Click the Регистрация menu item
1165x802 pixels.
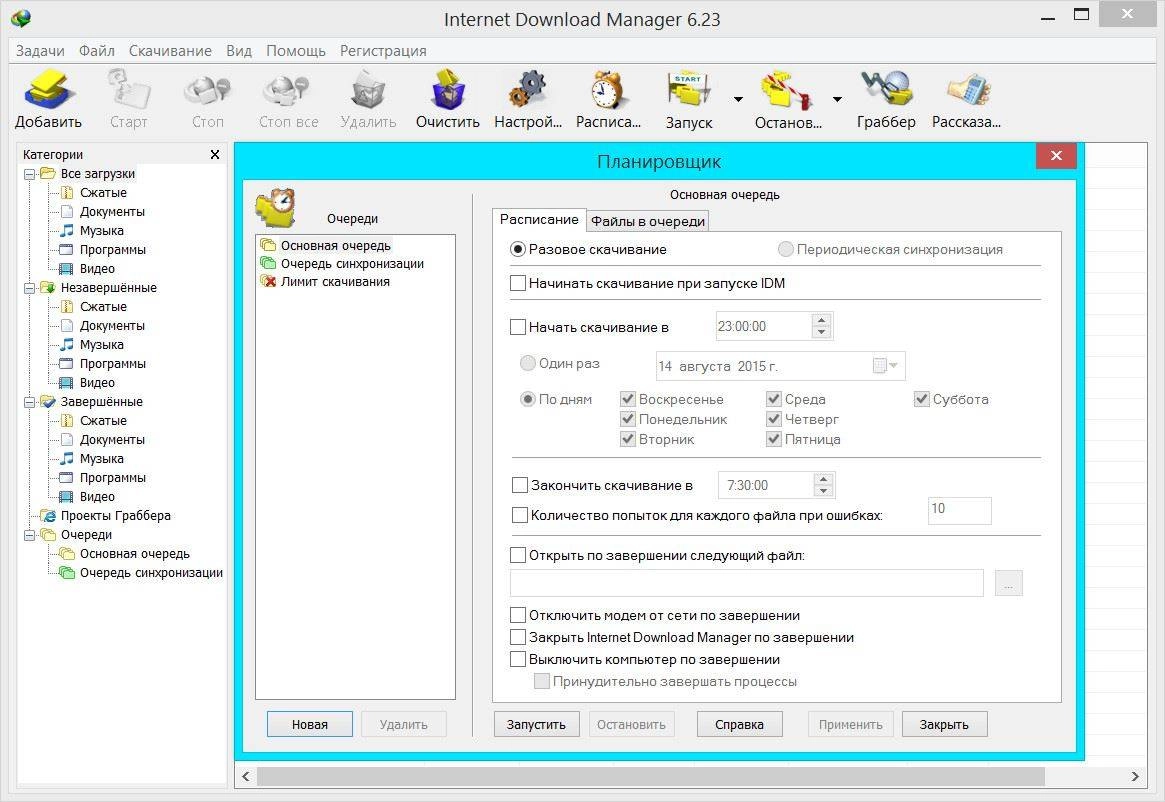point(383,51)
